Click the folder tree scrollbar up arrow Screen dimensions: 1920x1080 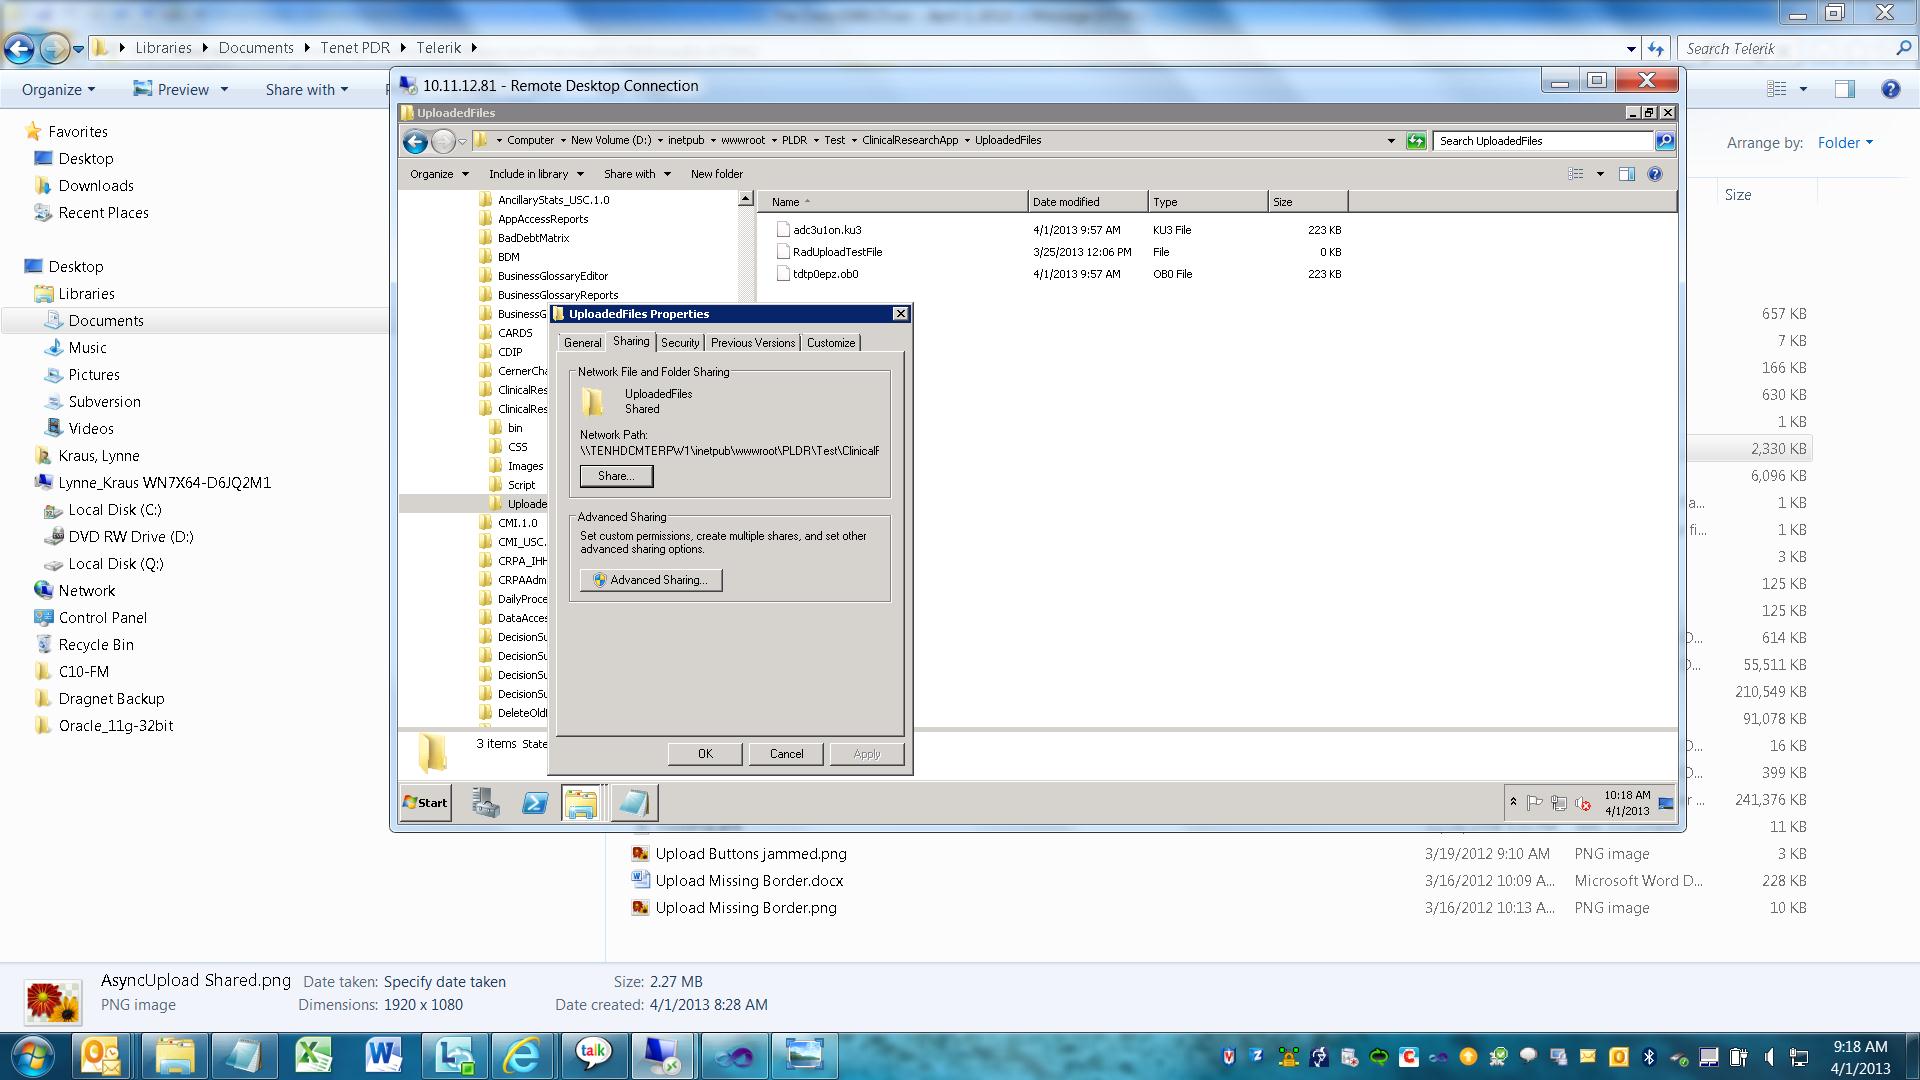click(745, 199)
